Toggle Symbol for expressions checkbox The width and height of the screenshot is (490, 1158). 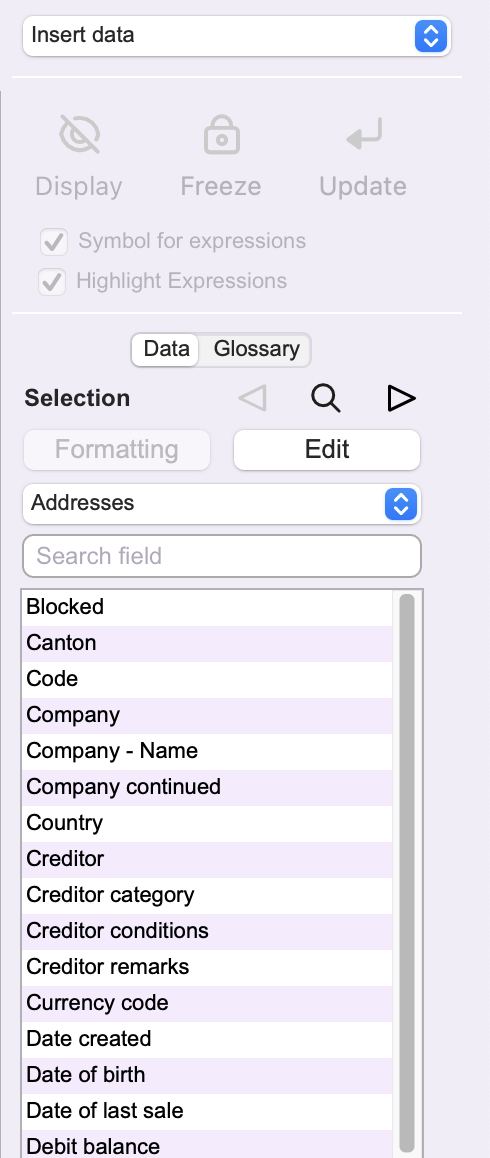point(53,241)
